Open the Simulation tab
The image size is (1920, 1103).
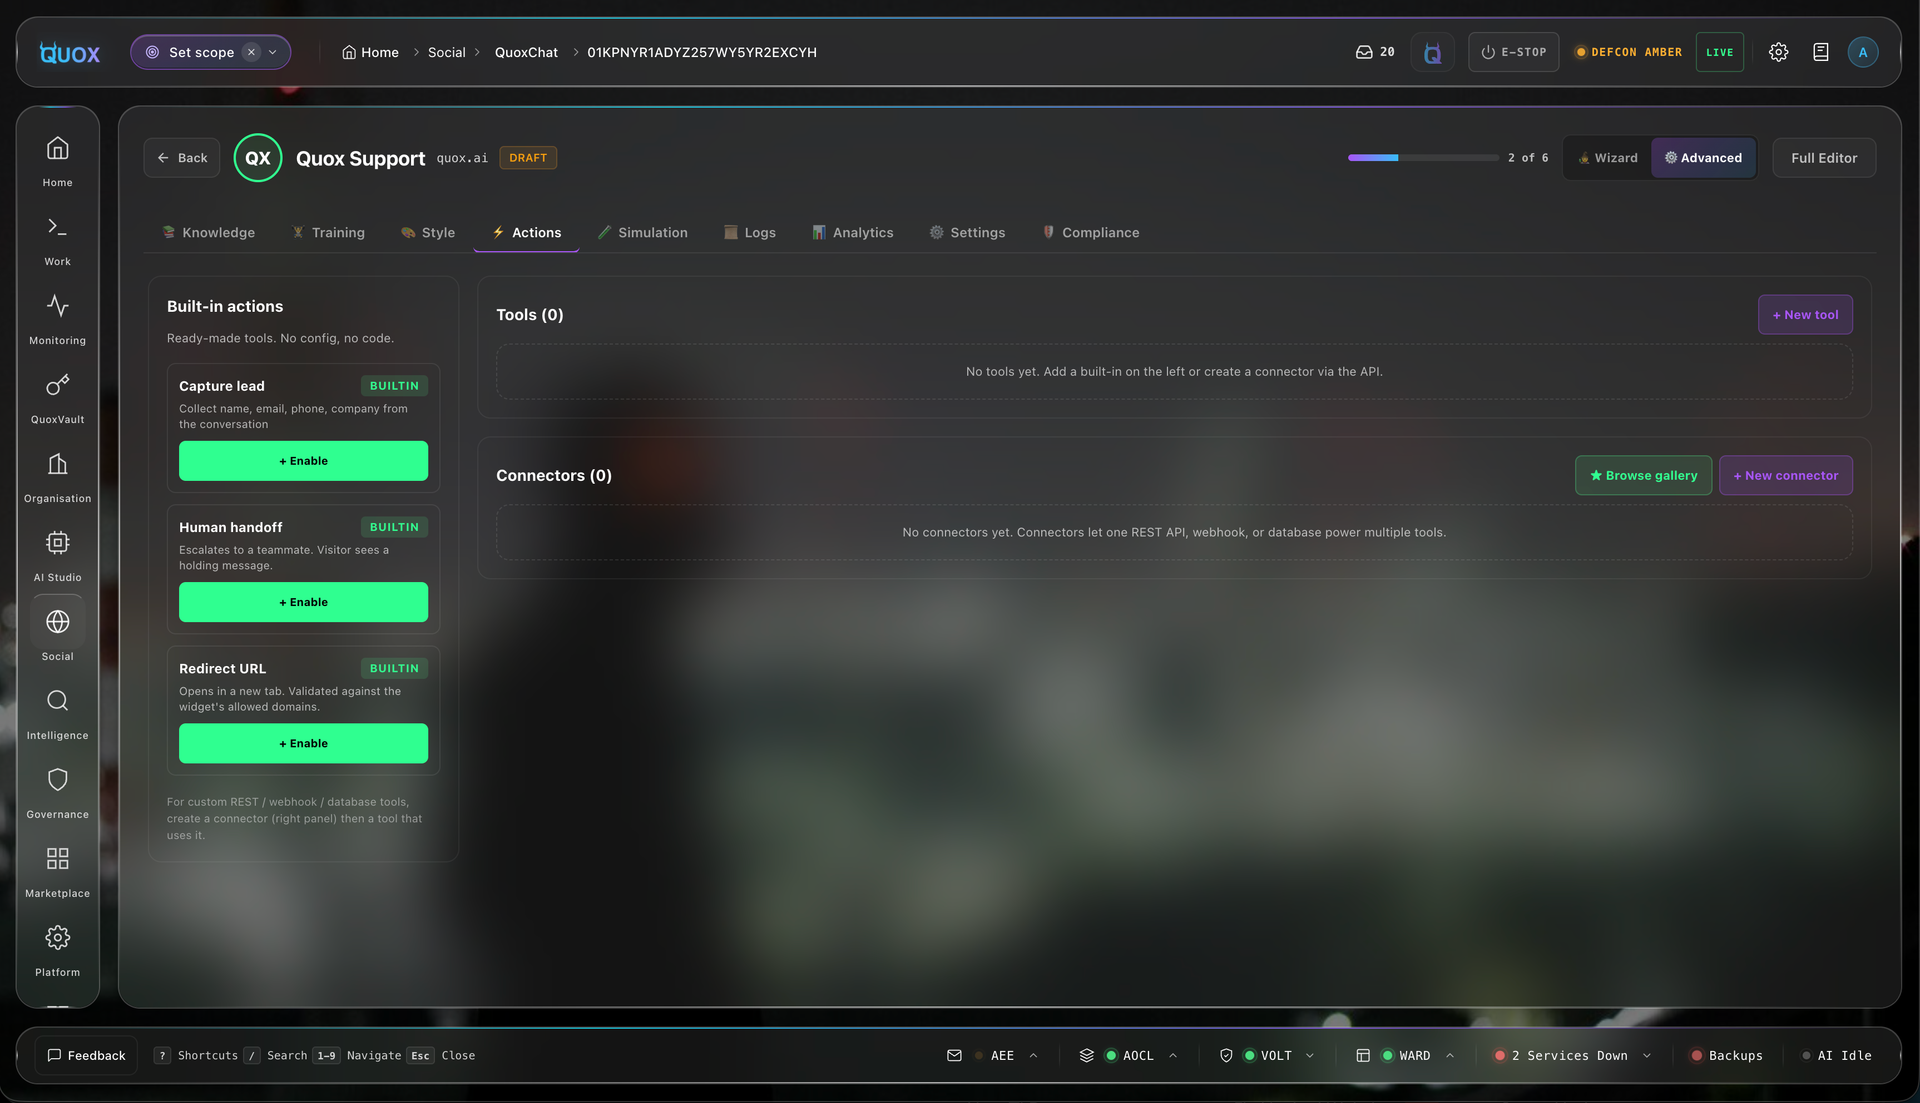(643, 232)
